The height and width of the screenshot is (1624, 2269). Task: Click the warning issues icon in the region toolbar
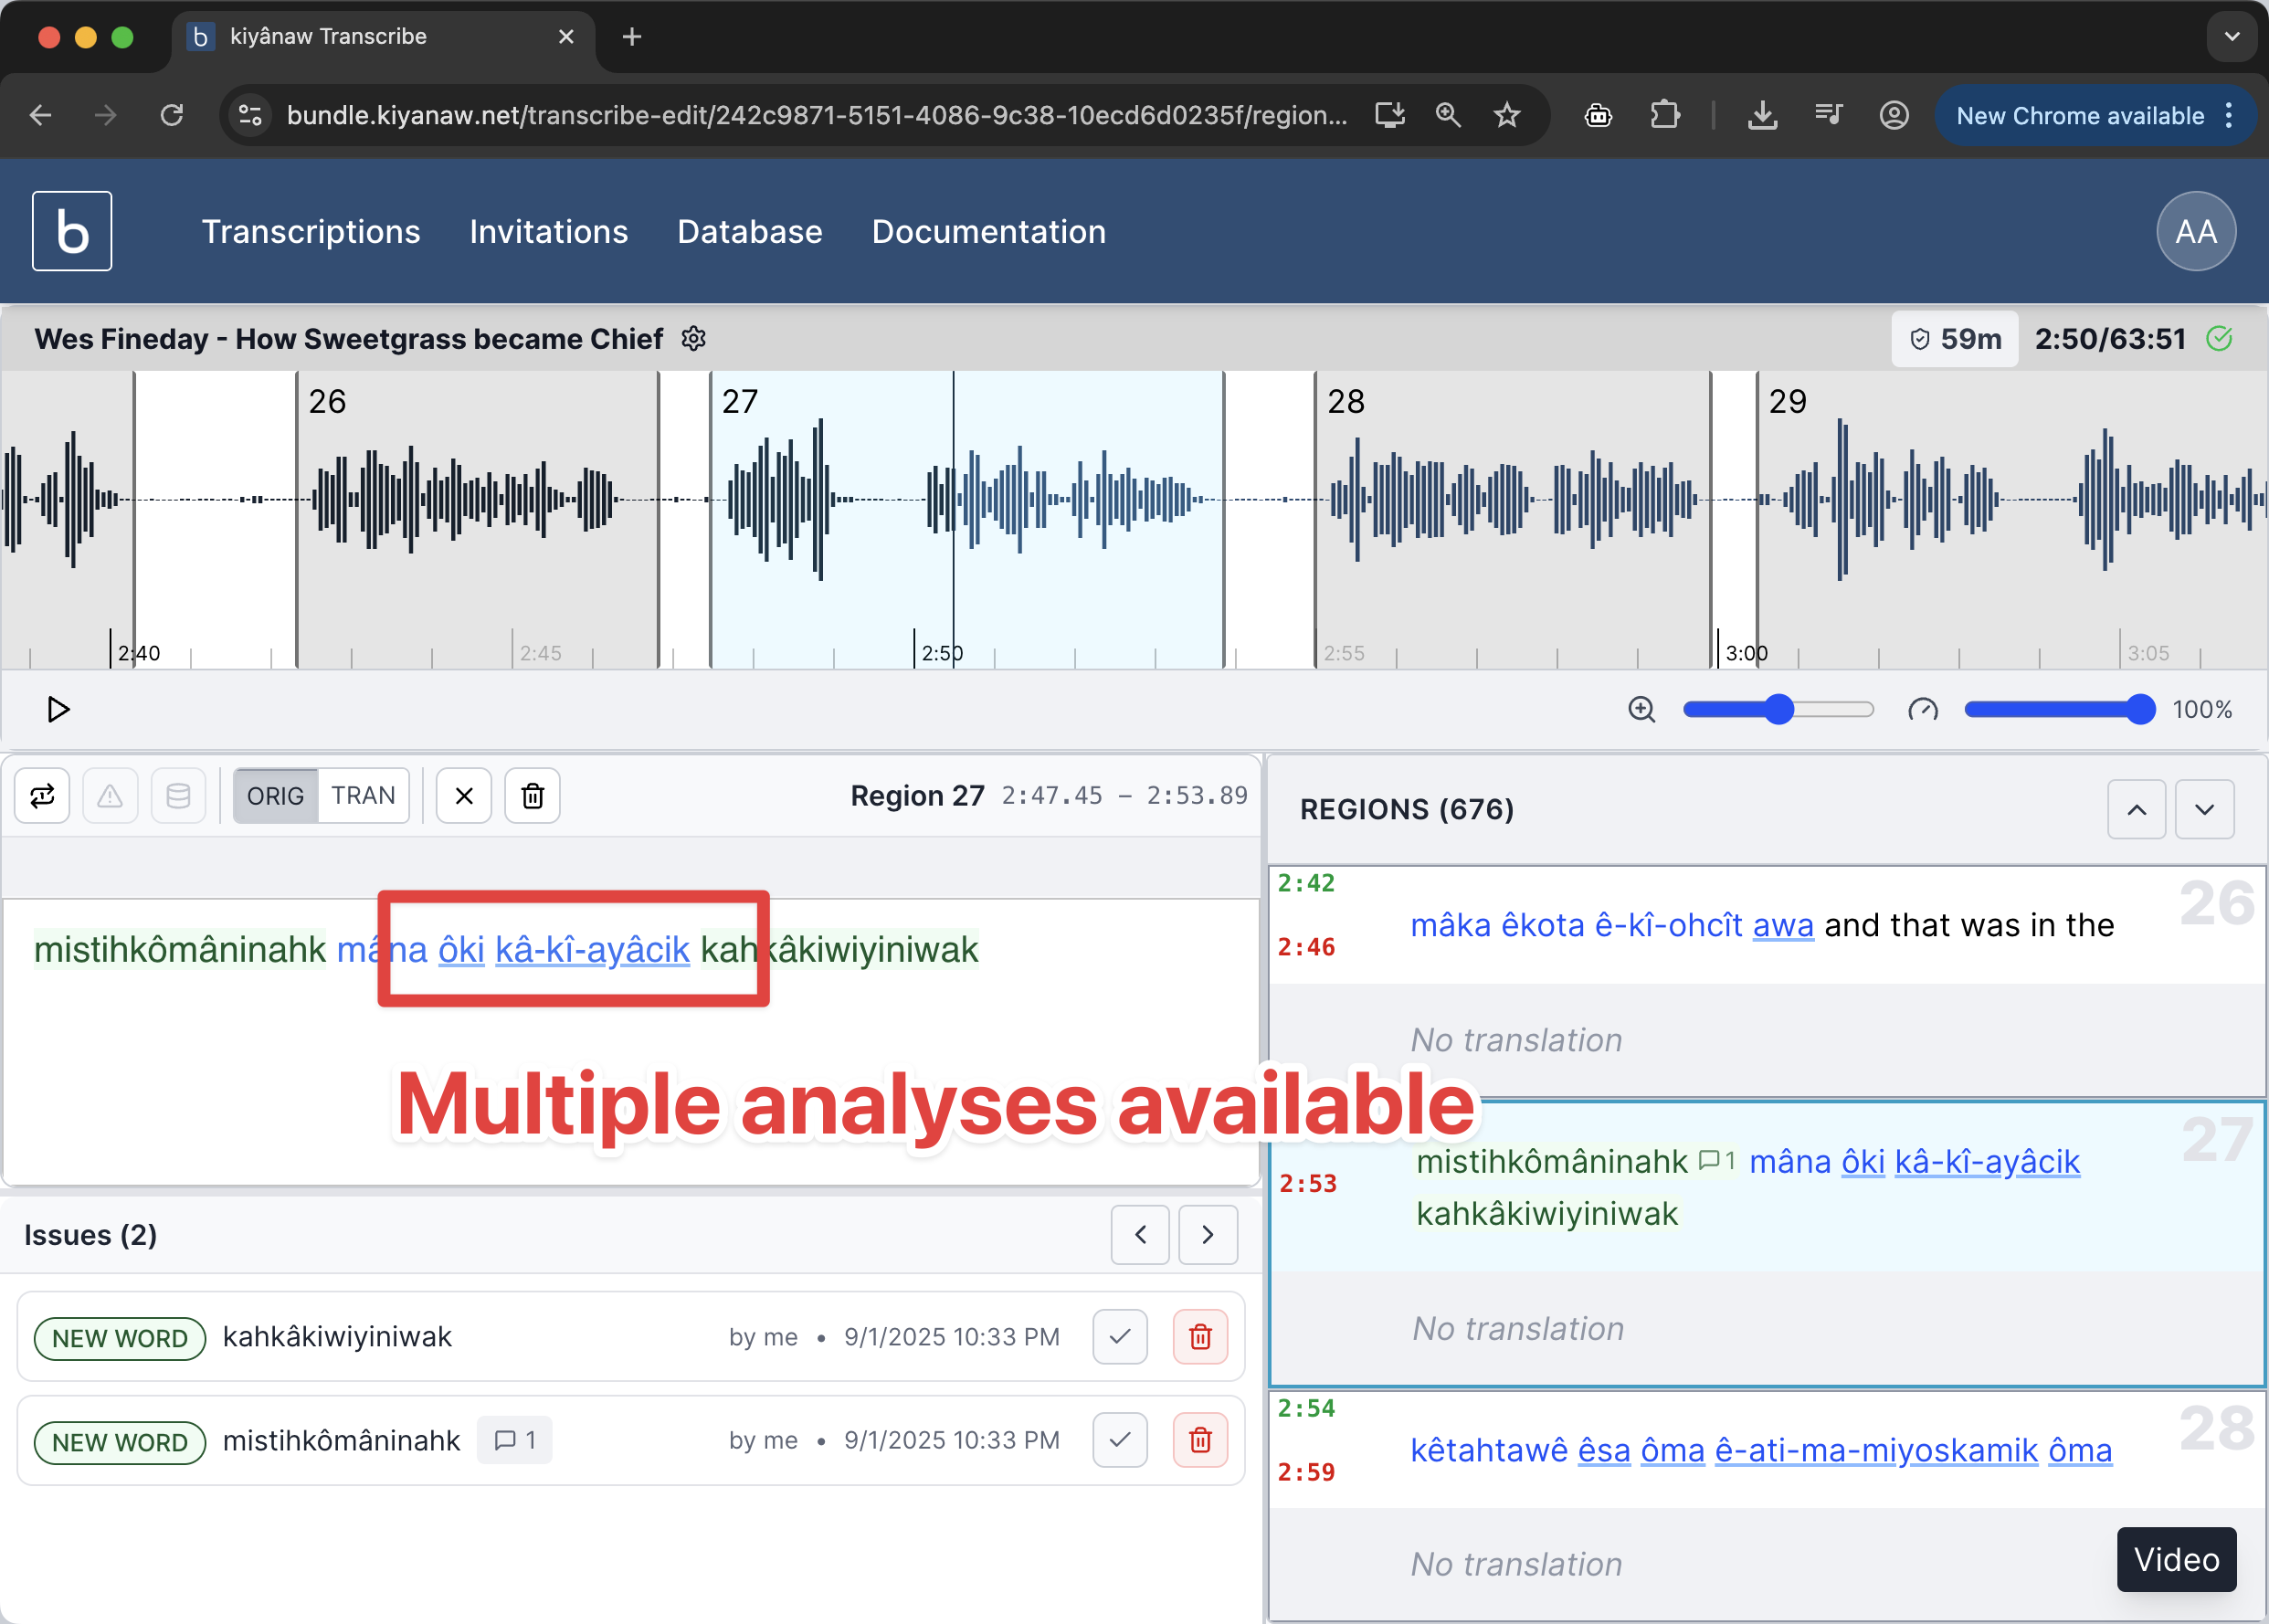pos(110,795)
